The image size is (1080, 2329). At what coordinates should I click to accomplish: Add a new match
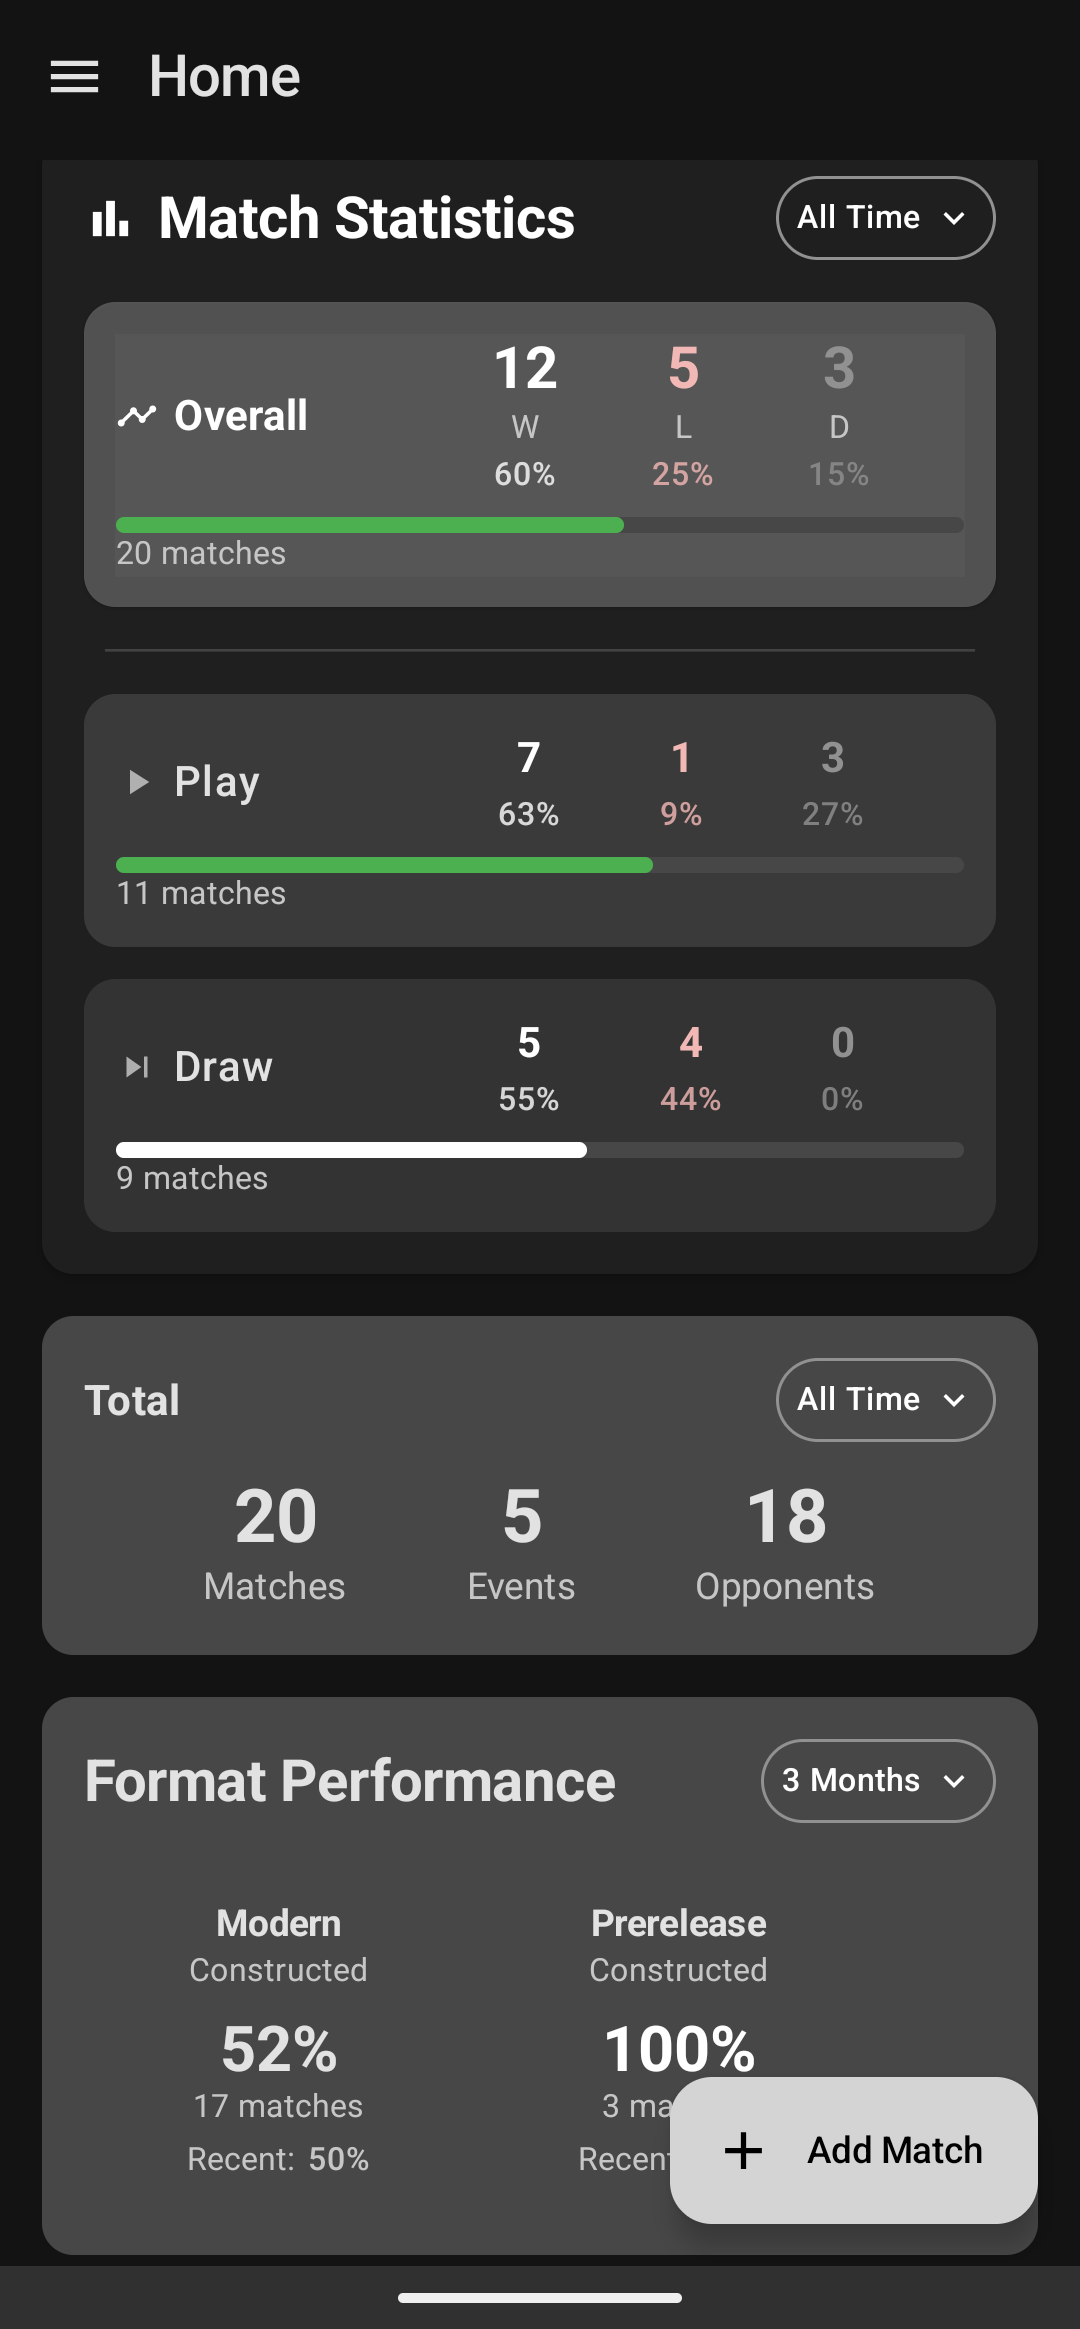853,2150
